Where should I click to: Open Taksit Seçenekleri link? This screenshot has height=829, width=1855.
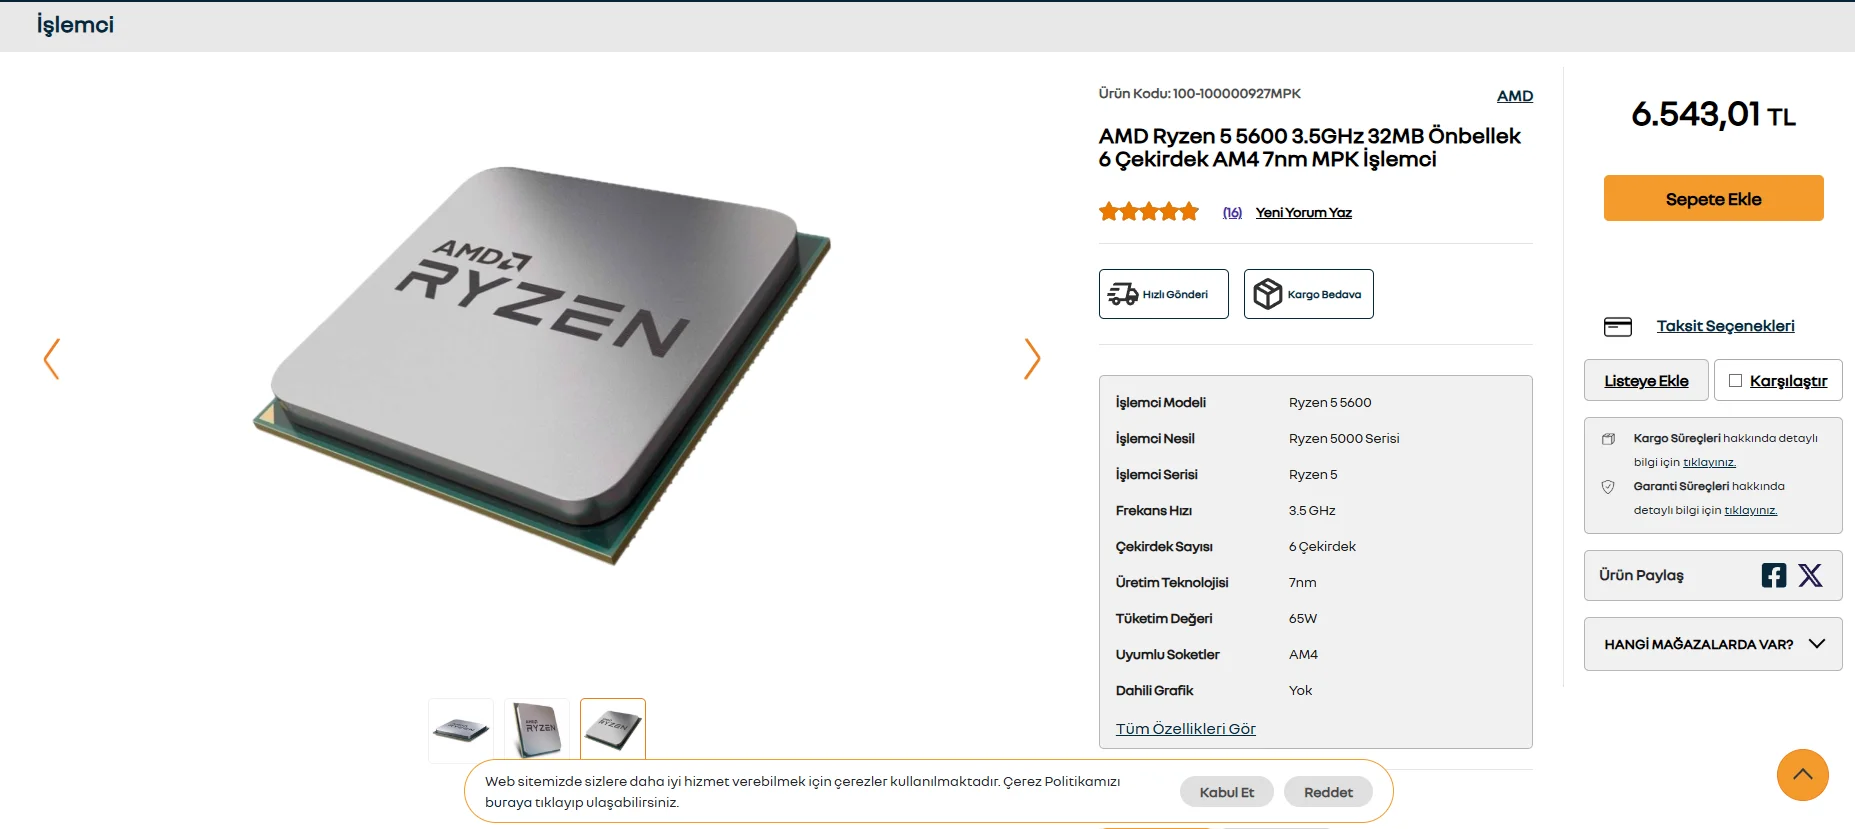1726,326
